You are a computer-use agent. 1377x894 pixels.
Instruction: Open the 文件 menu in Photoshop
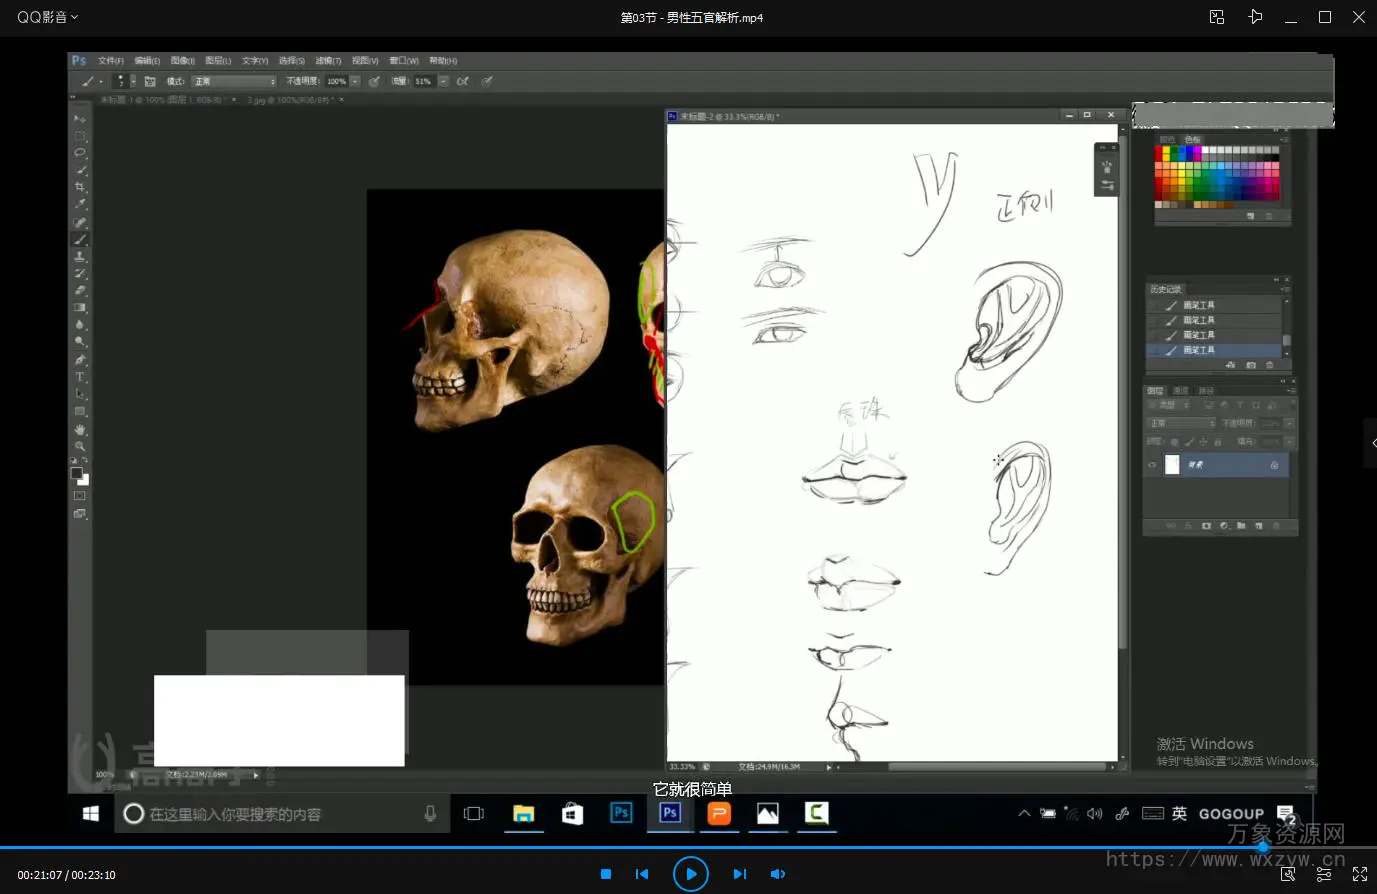tap(110, 61)
